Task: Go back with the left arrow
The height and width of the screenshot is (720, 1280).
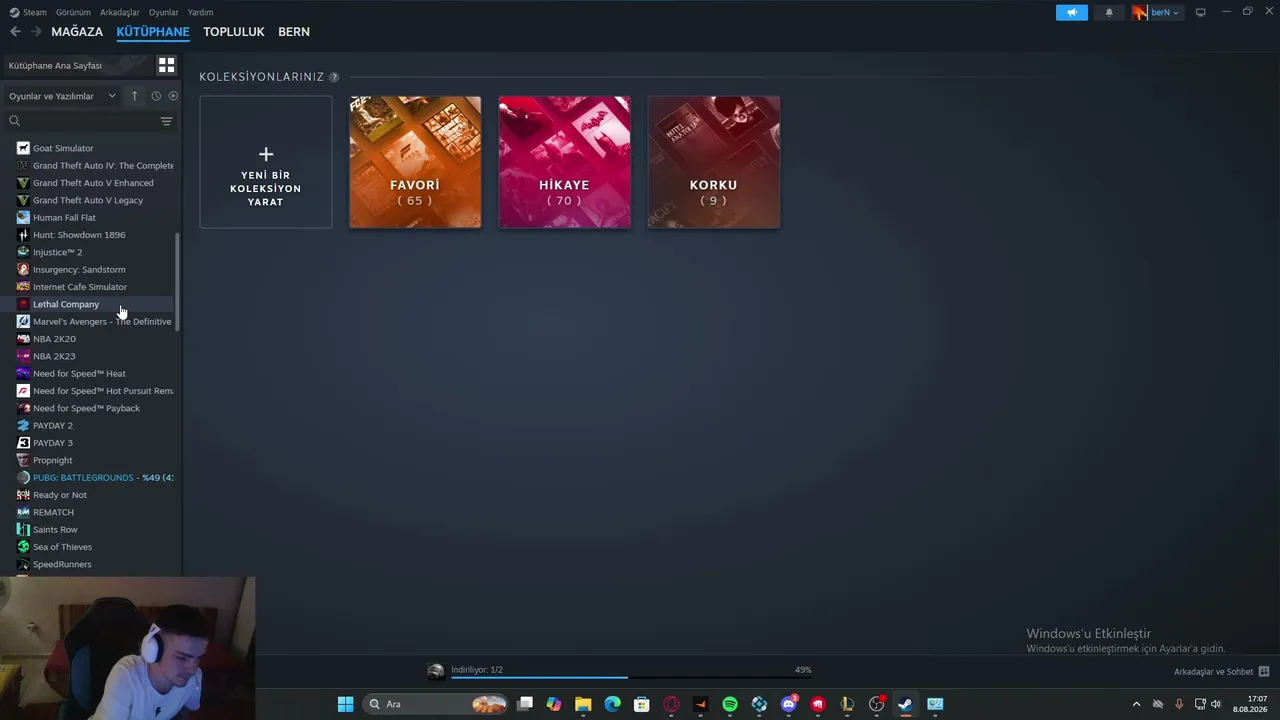Action: 15,32
